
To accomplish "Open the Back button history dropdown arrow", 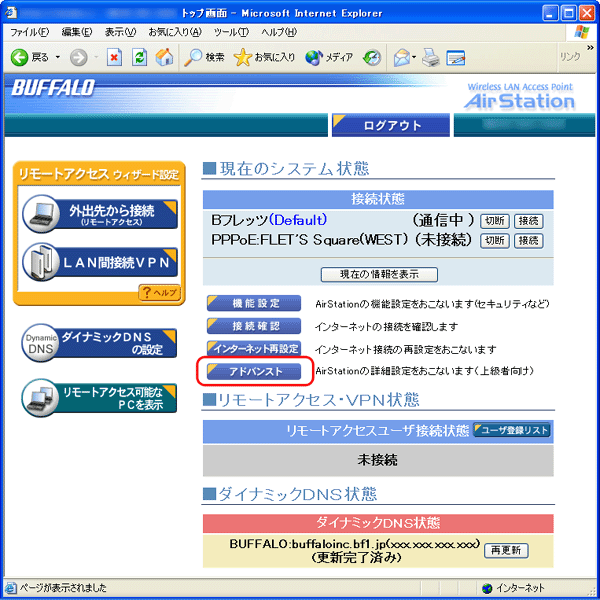I will tap(58, 57).
